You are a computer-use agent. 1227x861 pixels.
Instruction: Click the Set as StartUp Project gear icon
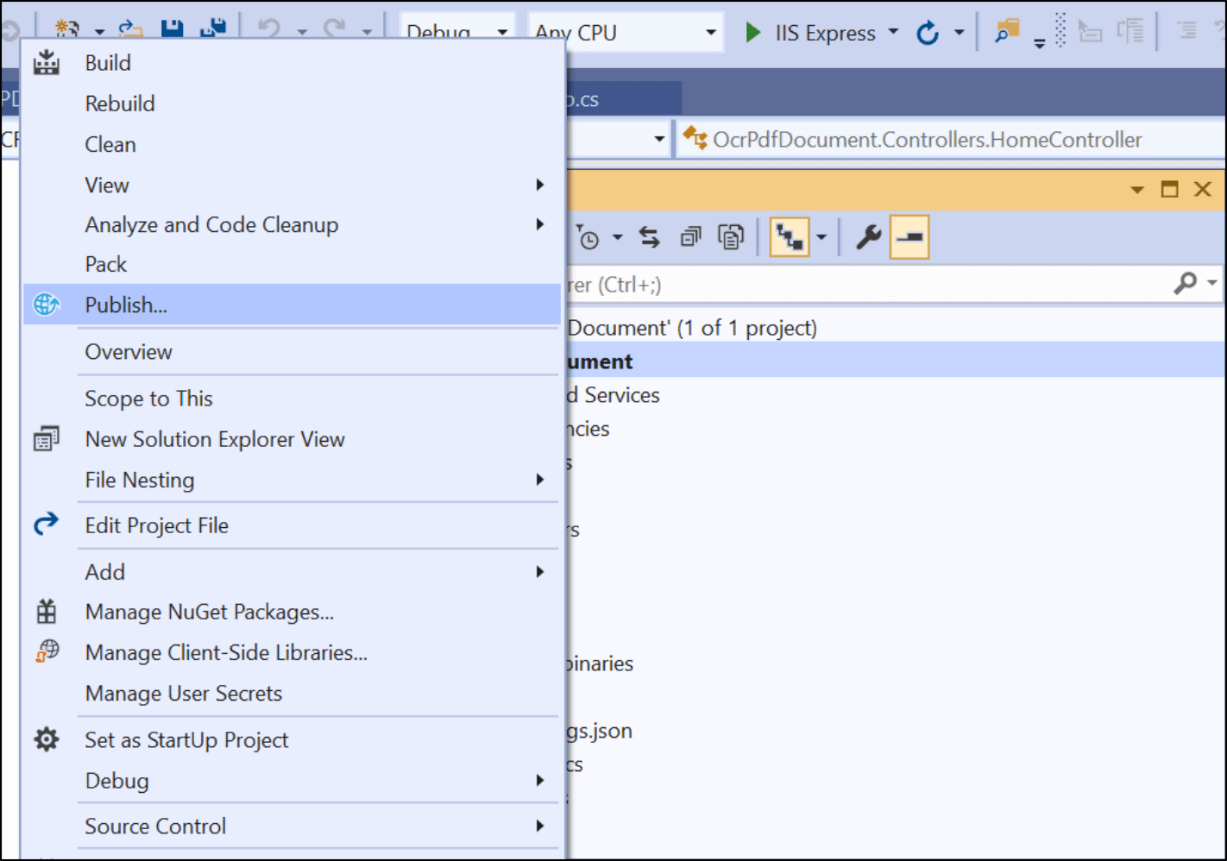[46, 740]
